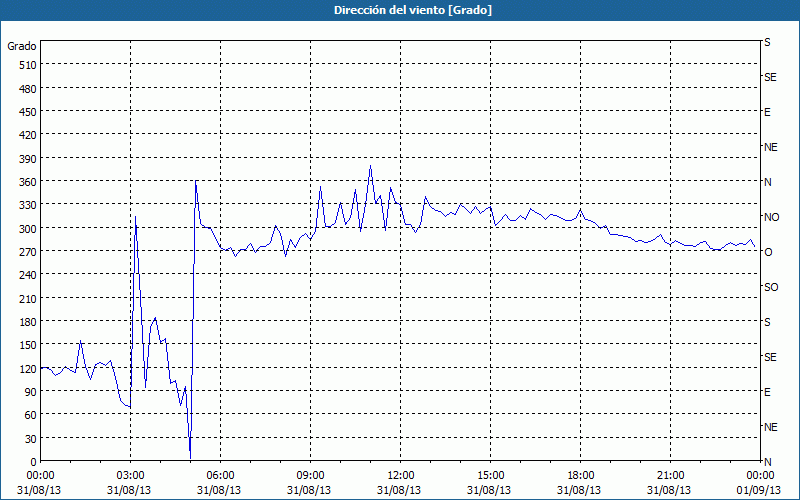Select the "Grado" axis unit label
This screenshot has height=500, width=800.
pyautogui.click(x=22, y=46)
